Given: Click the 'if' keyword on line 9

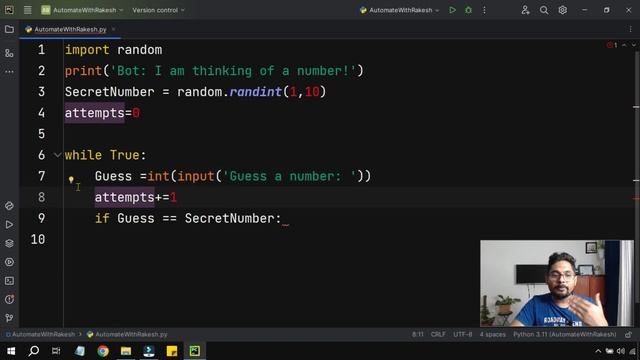Looking at the screenshot, I should [102, 218].
